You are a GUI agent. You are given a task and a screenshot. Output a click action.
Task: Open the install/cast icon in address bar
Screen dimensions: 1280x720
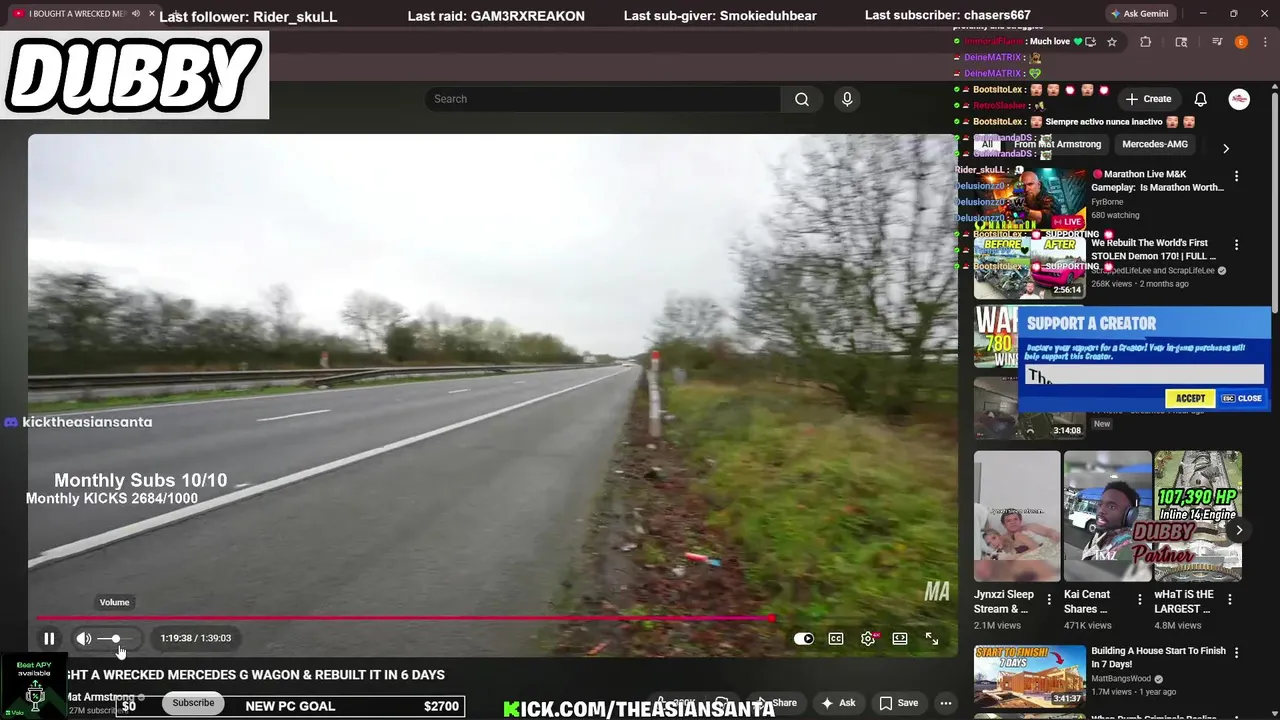(1090, 42)
